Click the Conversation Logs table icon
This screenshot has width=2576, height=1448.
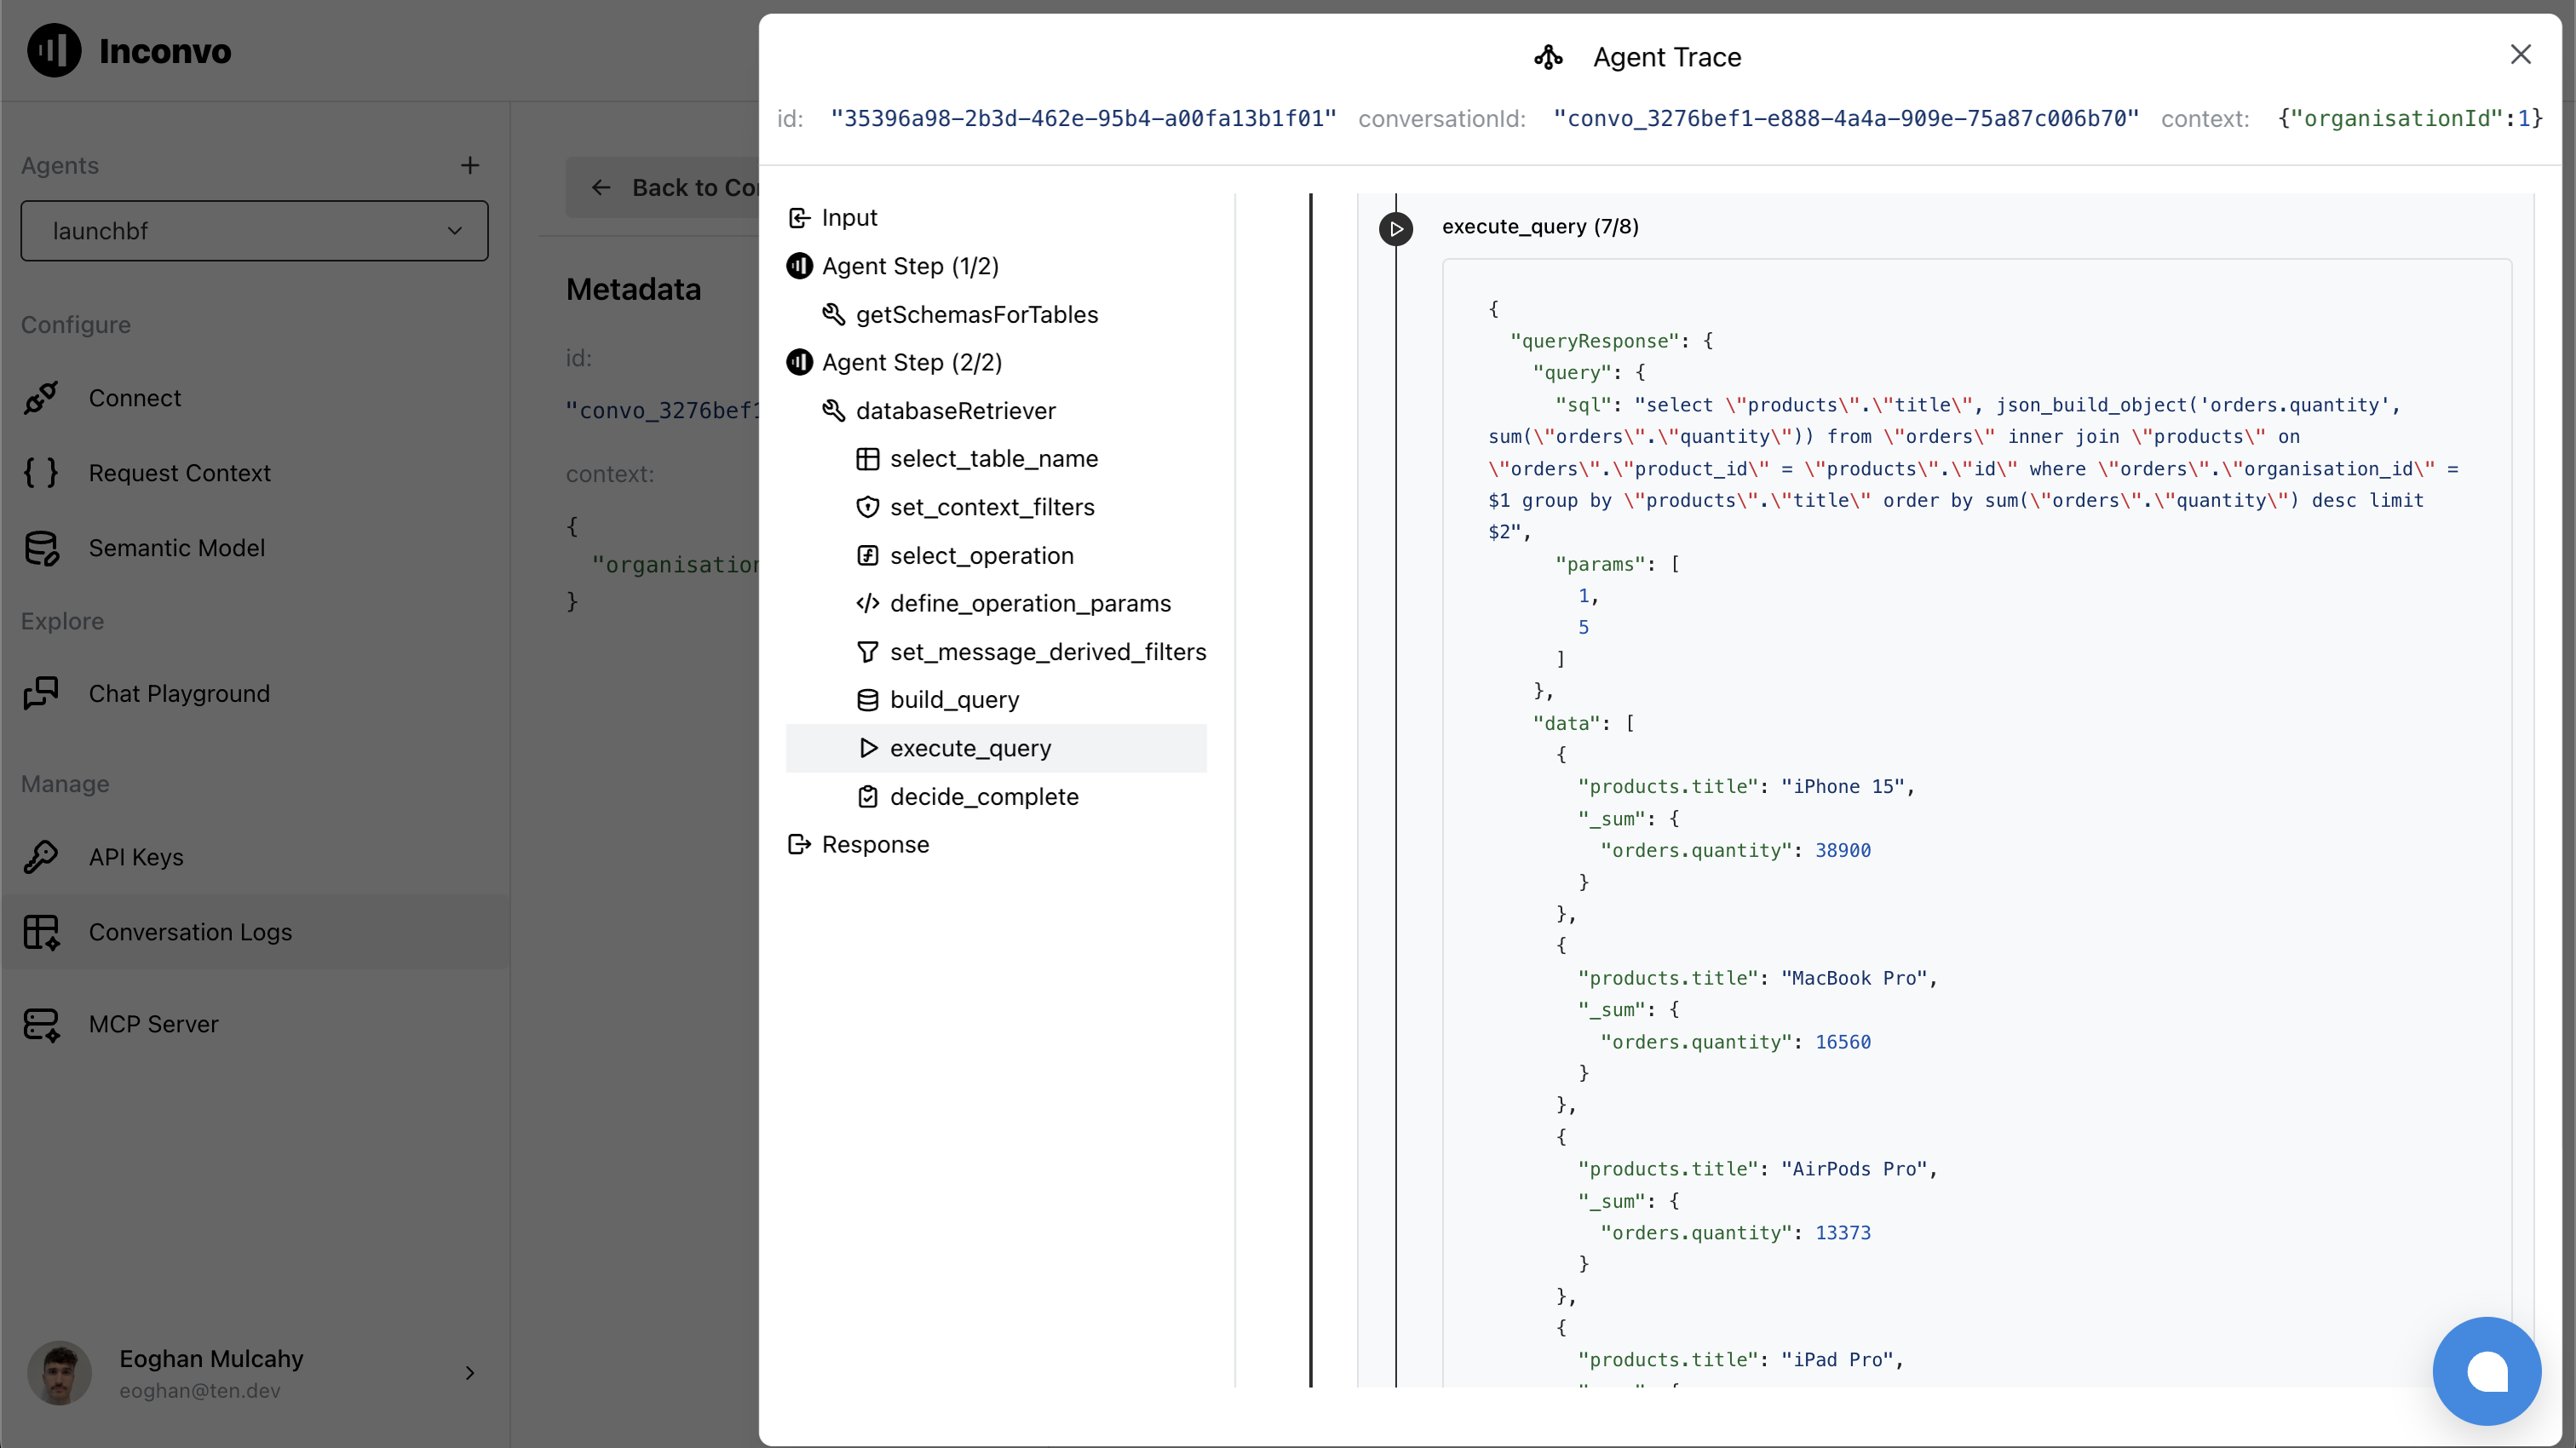coord(41,932)
